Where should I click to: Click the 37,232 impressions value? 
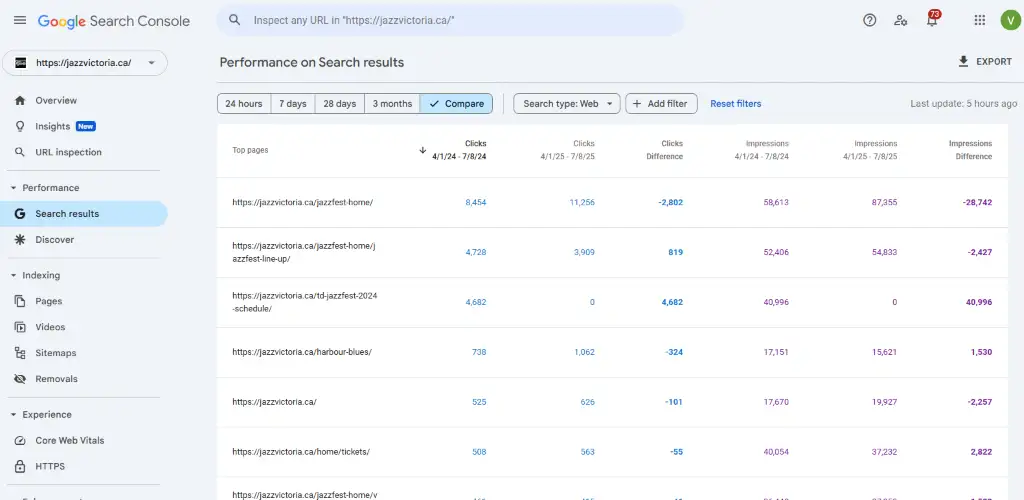884,452
